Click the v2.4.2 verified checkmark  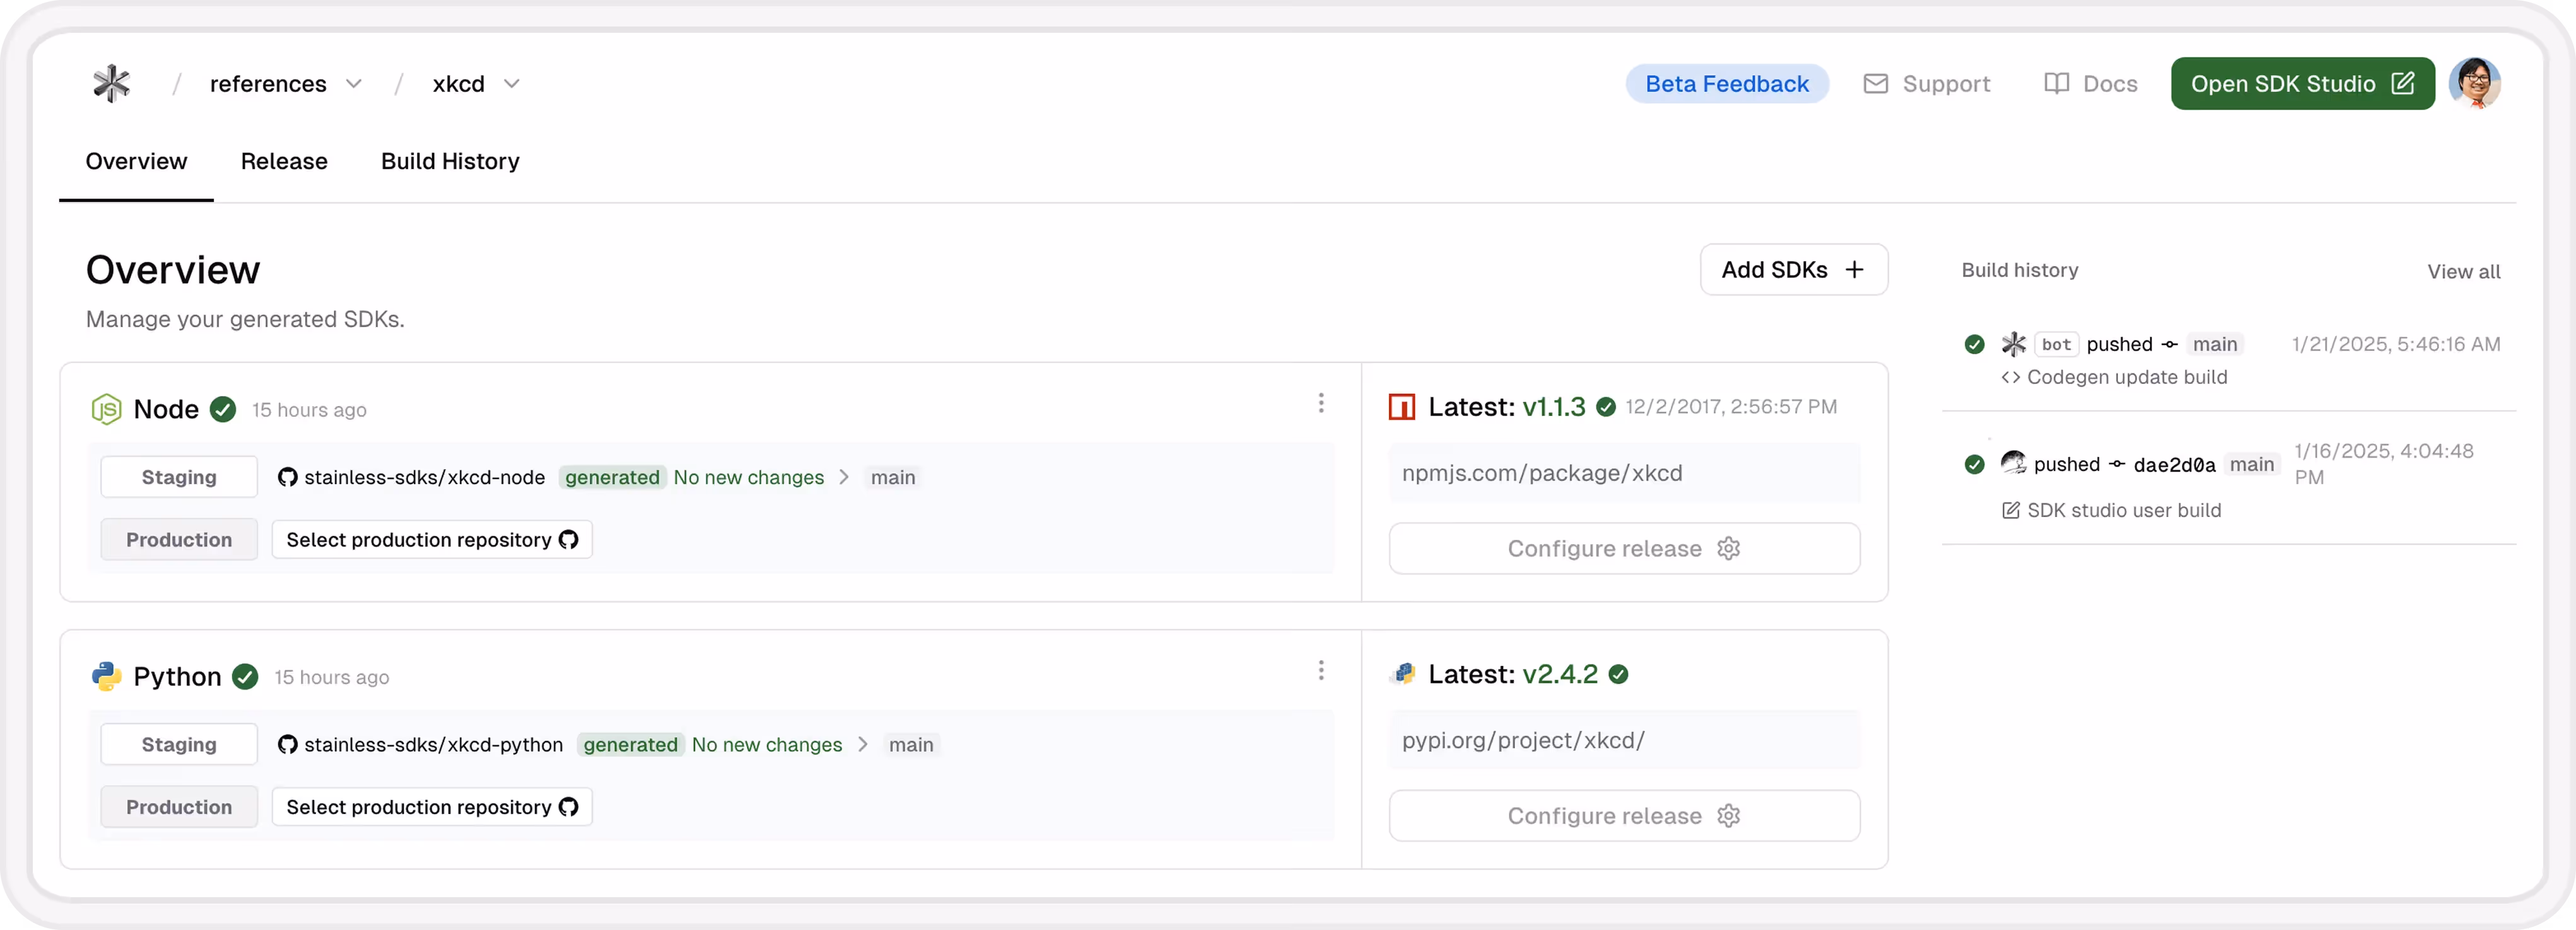tap(1618, 675)
